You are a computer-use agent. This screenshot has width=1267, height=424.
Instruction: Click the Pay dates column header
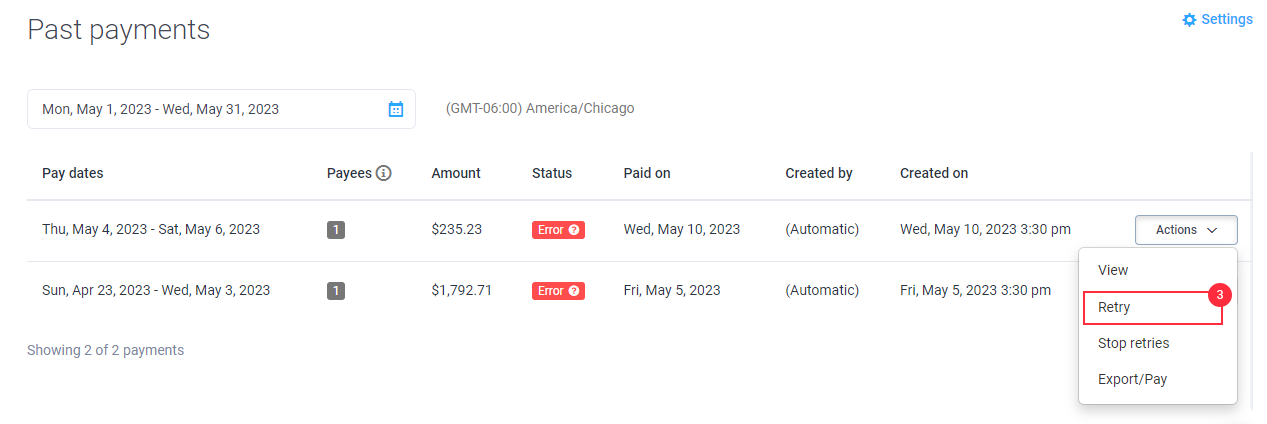click(x=73, y=173)
